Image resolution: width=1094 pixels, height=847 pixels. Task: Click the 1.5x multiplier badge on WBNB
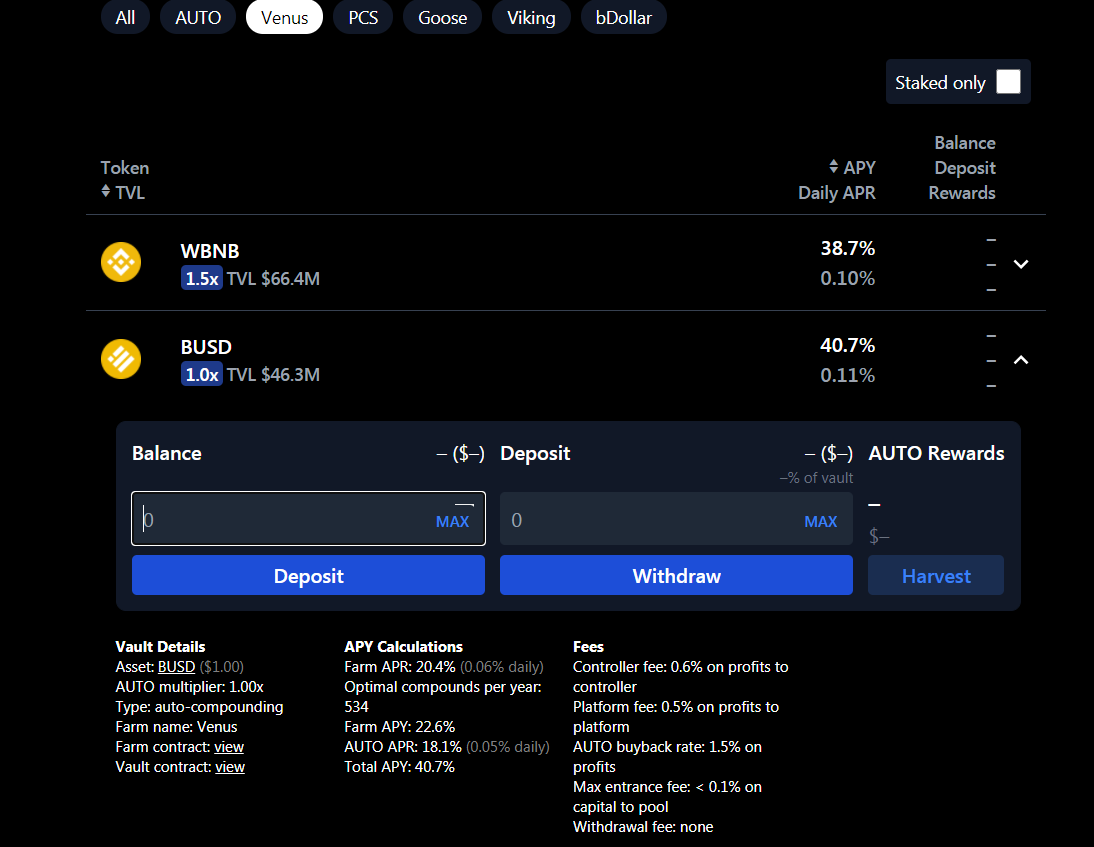(202, 278)
